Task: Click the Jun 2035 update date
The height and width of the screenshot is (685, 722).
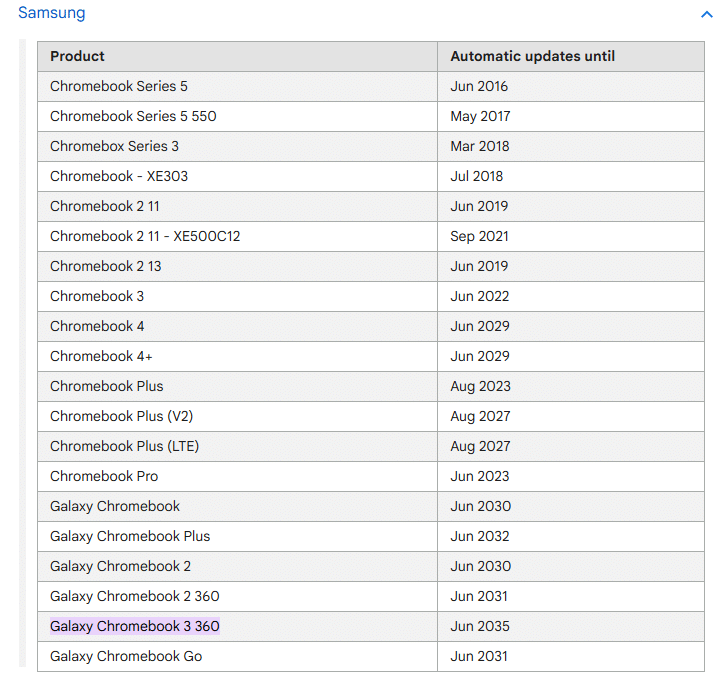Action: click(x=480, y=626)
